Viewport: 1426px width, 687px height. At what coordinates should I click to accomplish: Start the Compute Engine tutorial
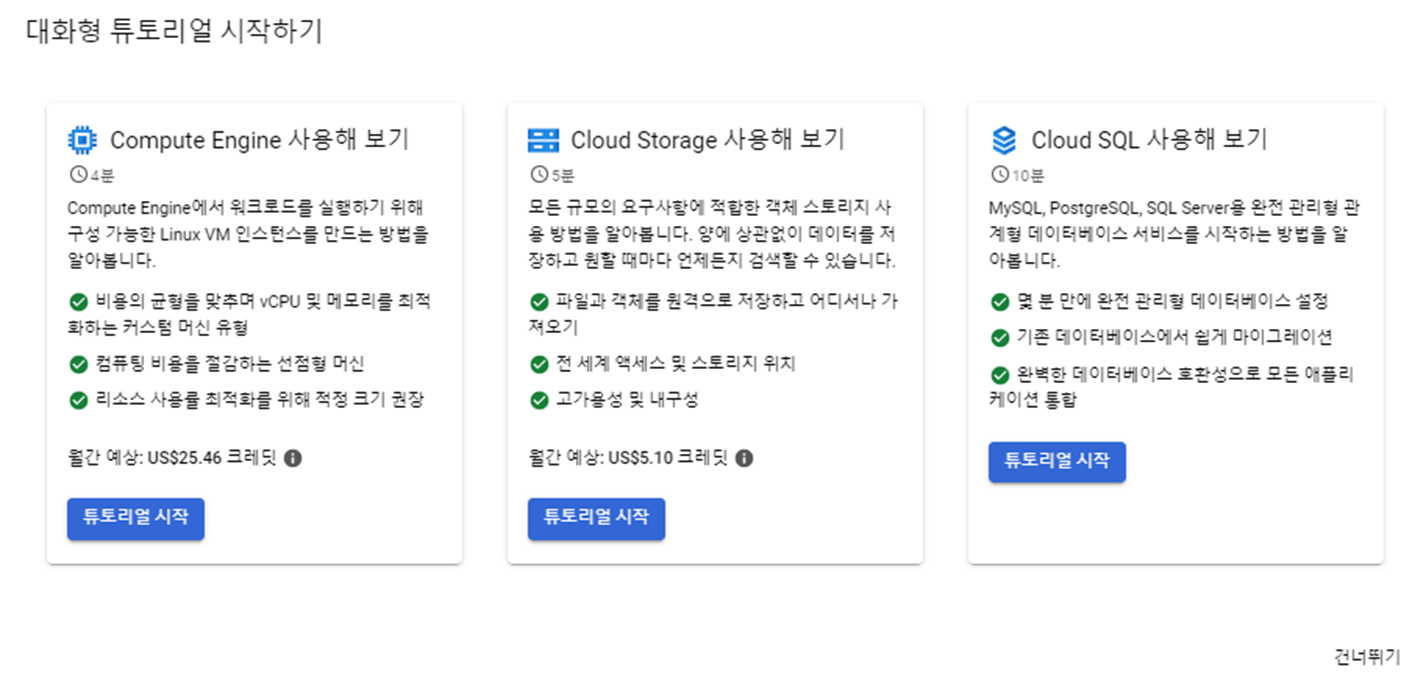(136, 518)
